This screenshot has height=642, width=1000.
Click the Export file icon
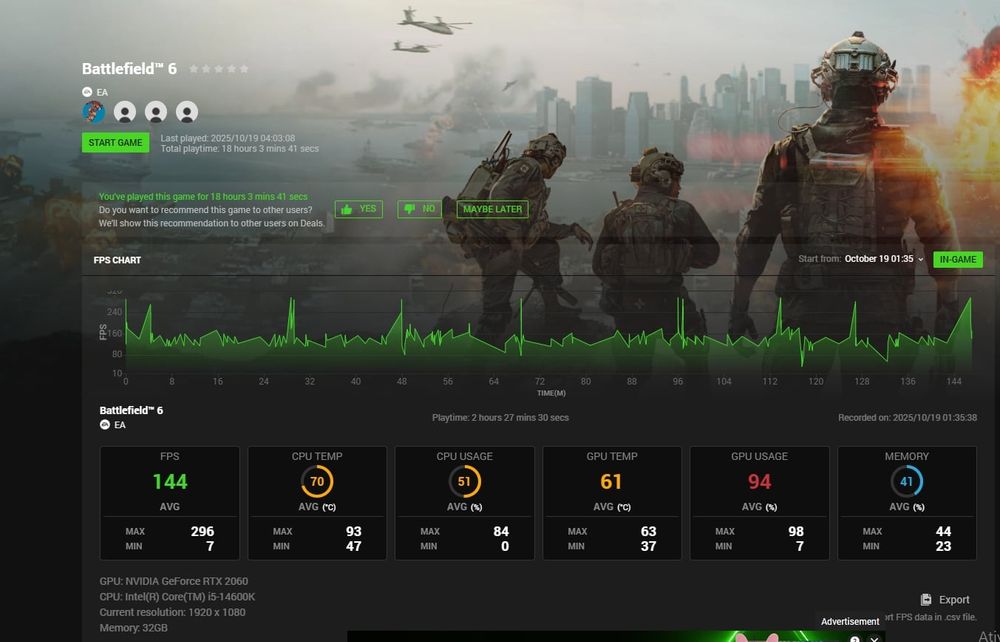coord(926,599)
